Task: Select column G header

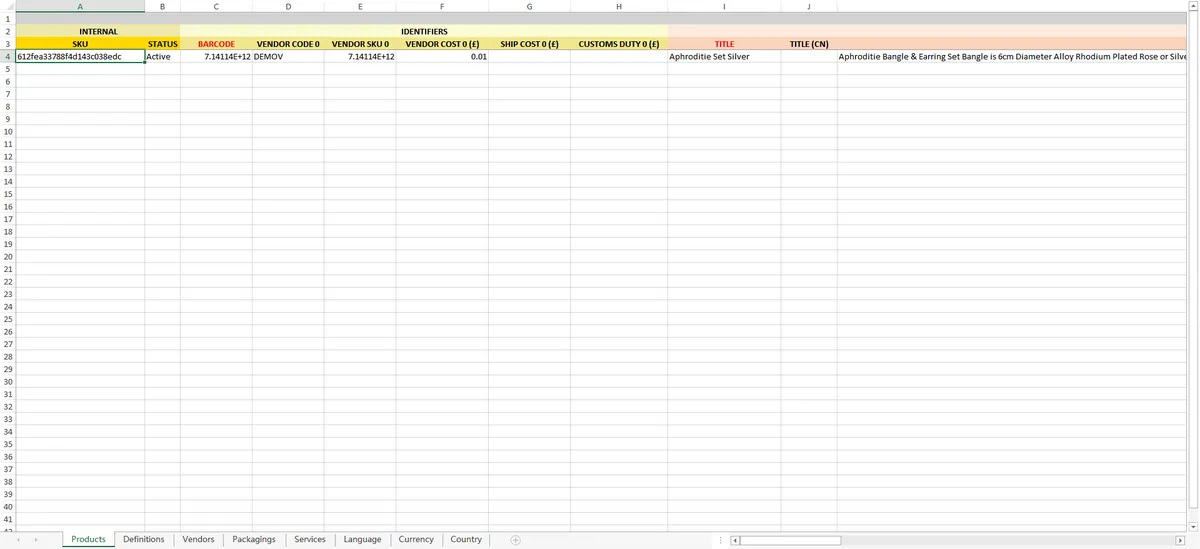Action: tap(529, 6)
